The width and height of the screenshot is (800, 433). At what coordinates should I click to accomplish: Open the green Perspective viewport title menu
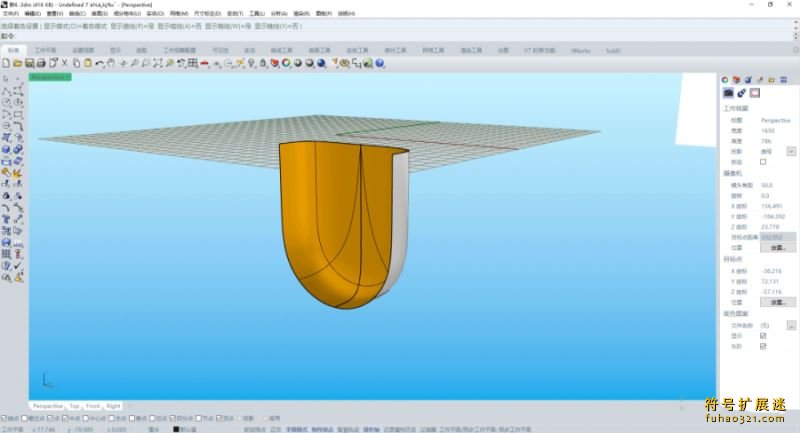pos(50,77)
